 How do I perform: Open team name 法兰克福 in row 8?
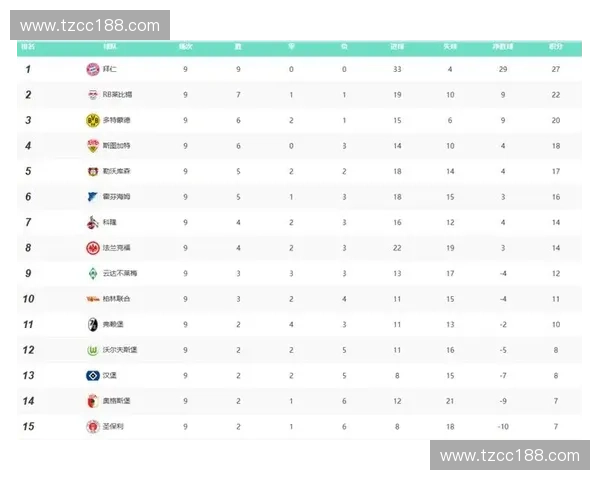click(116, 248)
